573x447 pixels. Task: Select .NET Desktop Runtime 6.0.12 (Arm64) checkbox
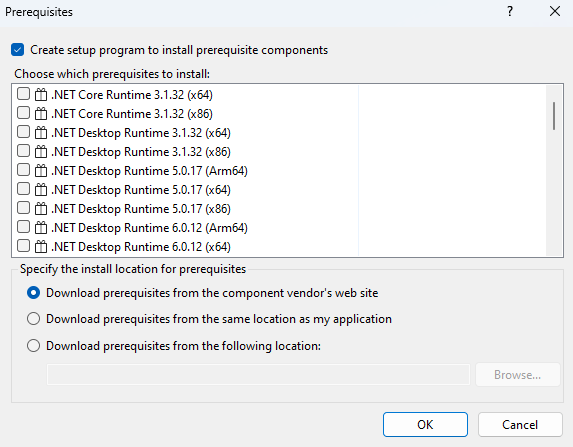tap(23, 227)
